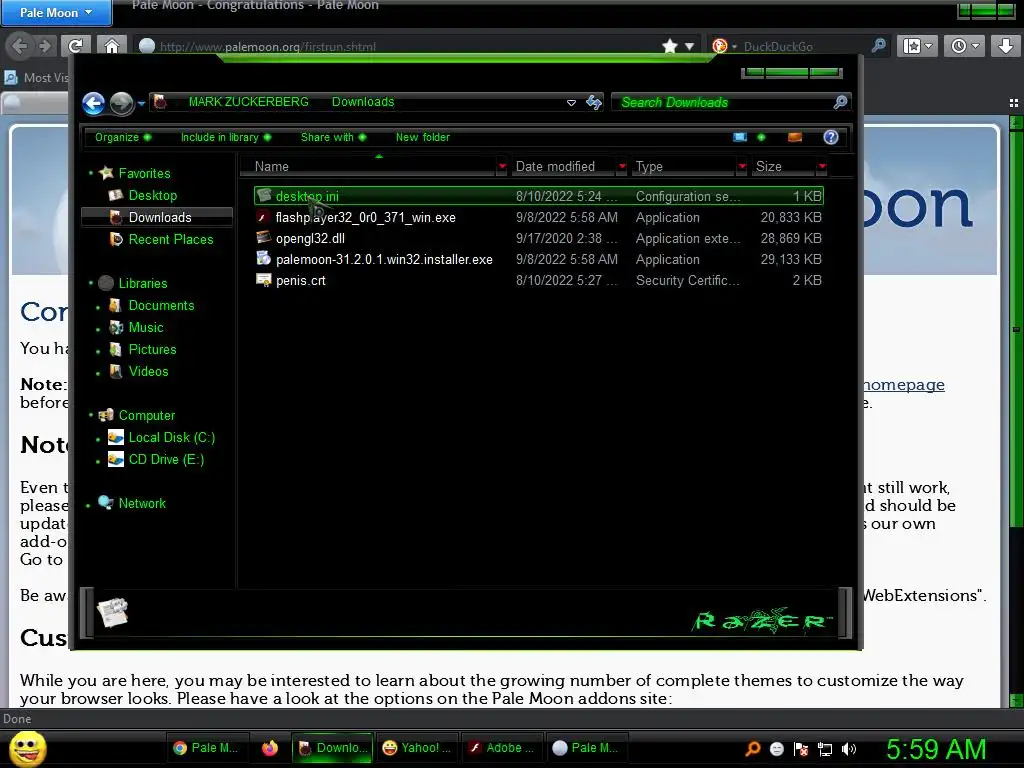1024x768 pixels.
Task: Click the speaker volume tray icon
Action: click(x=849, y=749)
